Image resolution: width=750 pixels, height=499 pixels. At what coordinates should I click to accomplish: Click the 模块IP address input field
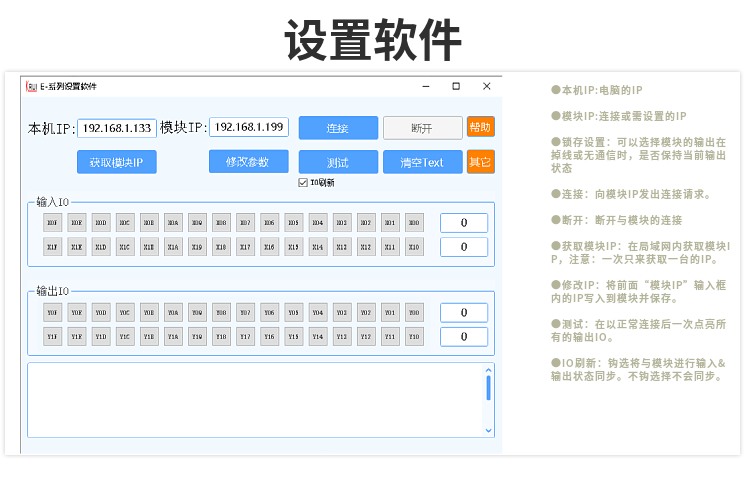pos(249,128)
